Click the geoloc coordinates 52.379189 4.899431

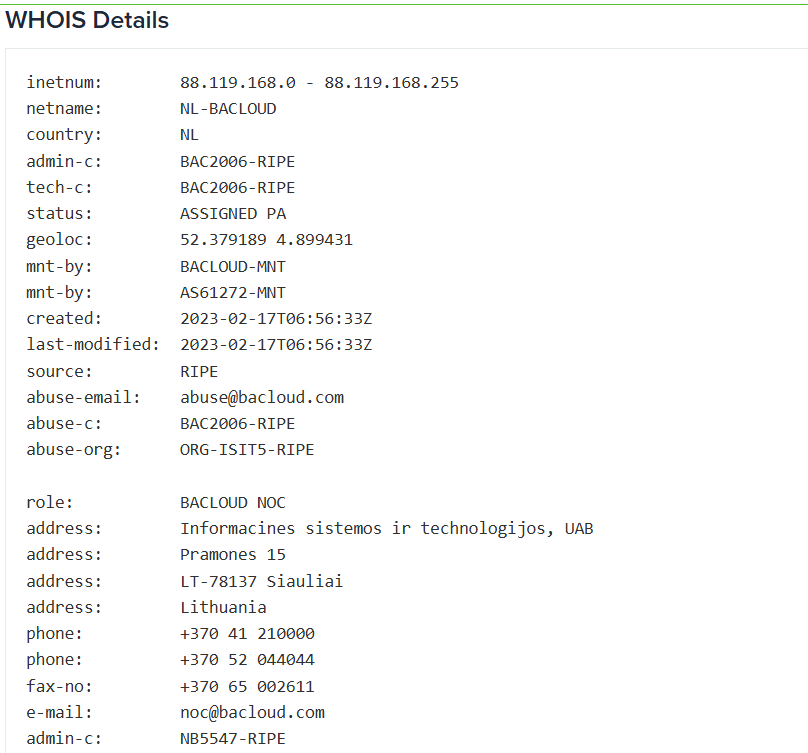click(x=266, y=240)
